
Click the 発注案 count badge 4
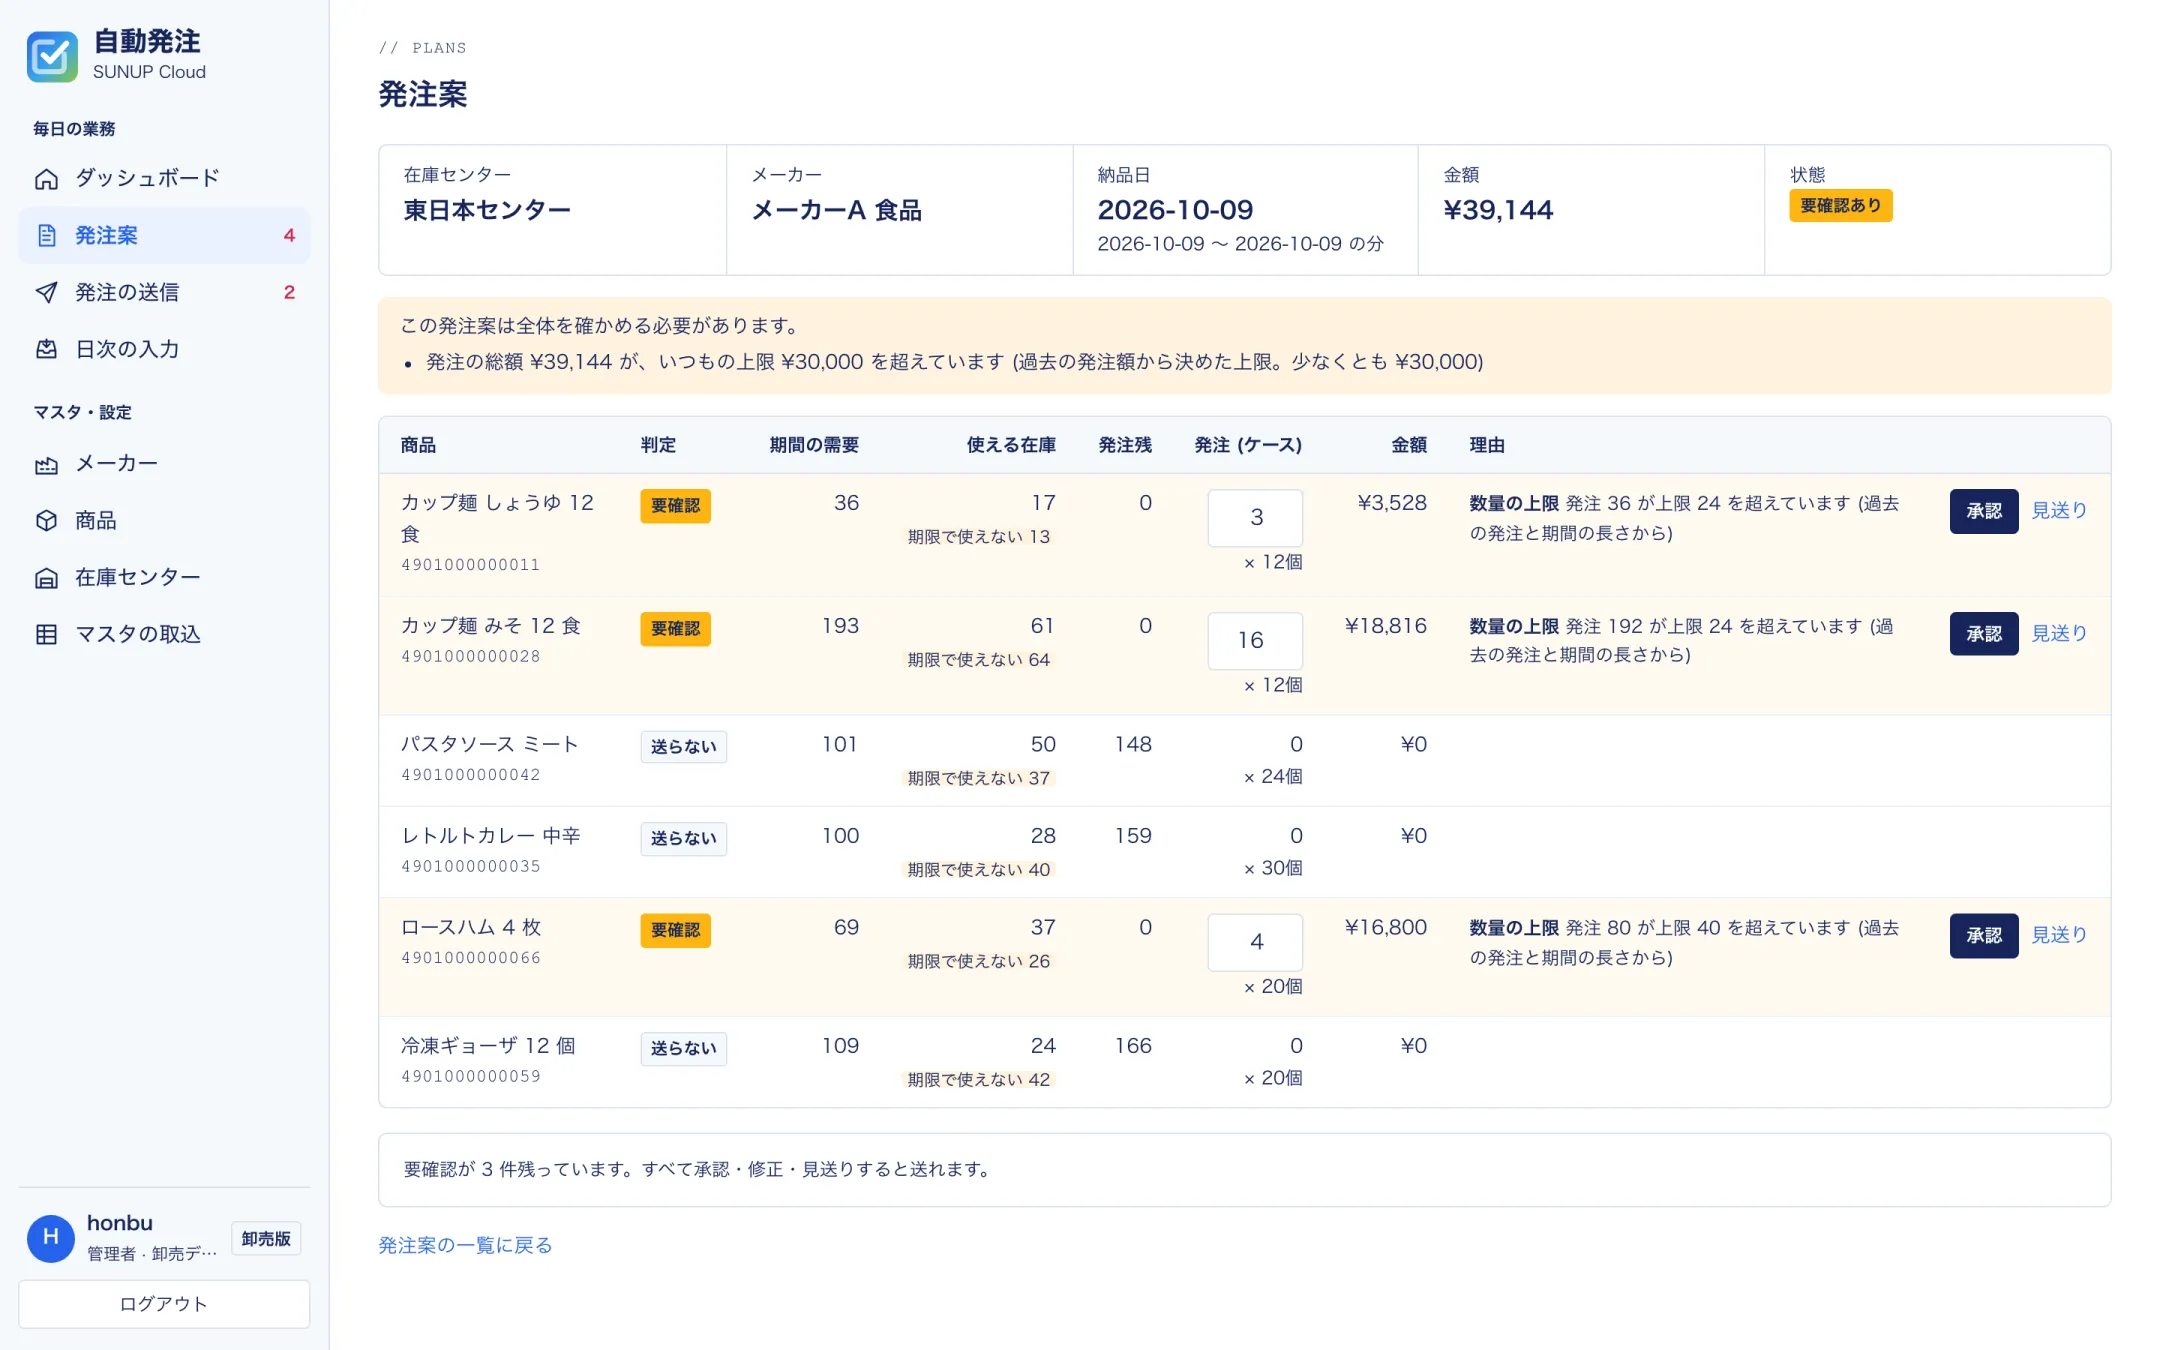coord(289,236)
